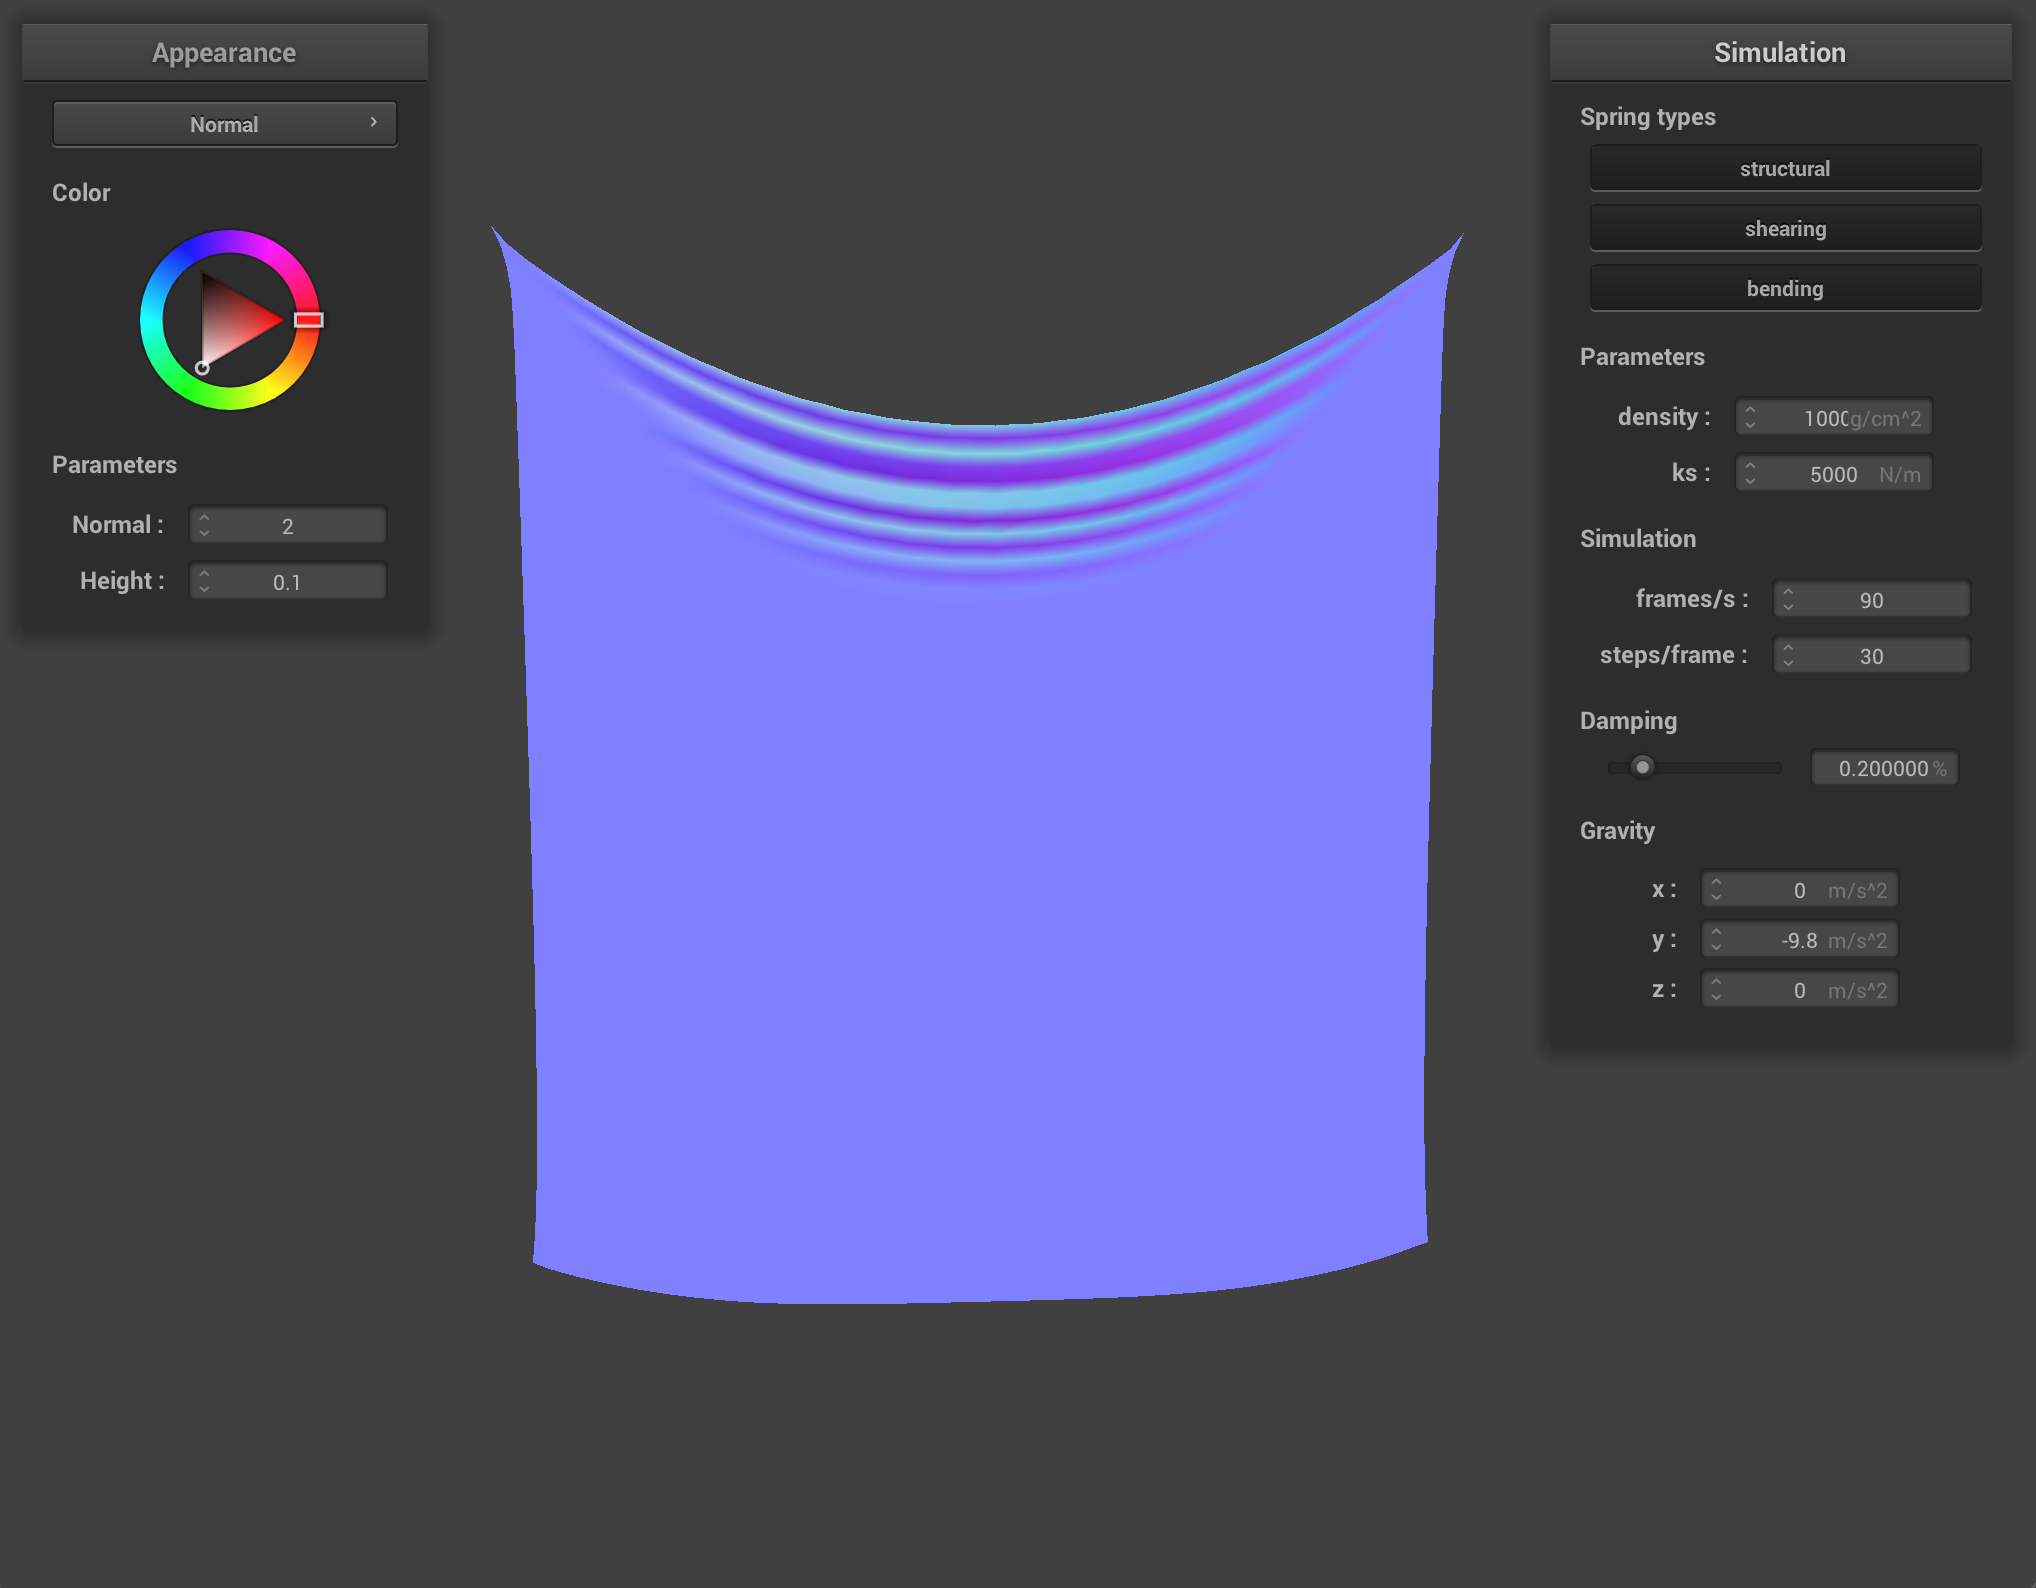Viewport: 2036px width, 1588px height.
Task: Click the Height field stepper arrows
Action: coord(204,581)
